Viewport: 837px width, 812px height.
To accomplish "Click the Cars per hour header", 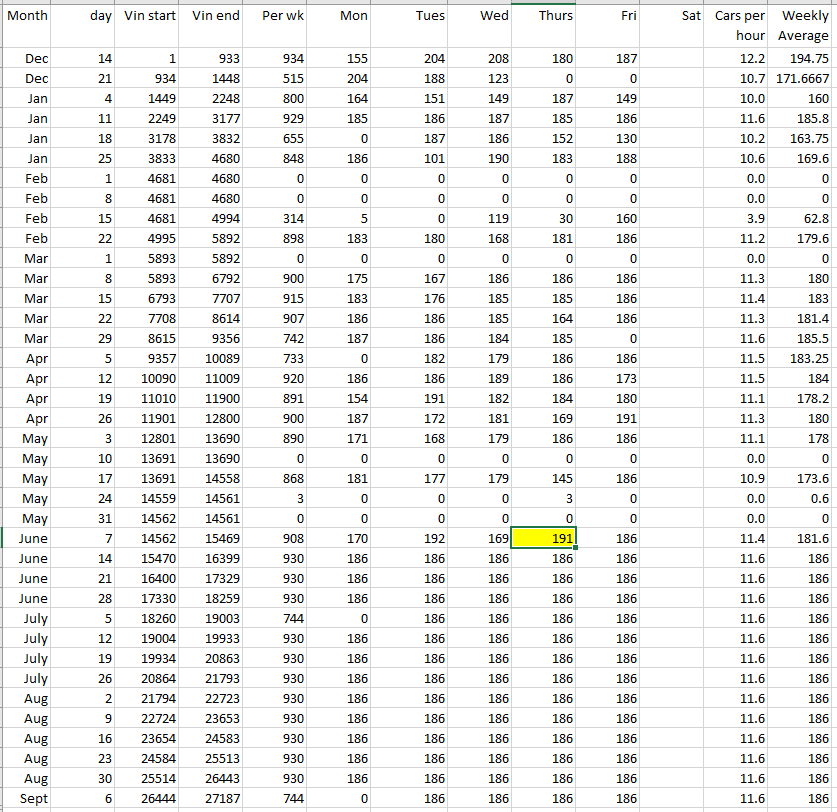I will tap(739, 26).
